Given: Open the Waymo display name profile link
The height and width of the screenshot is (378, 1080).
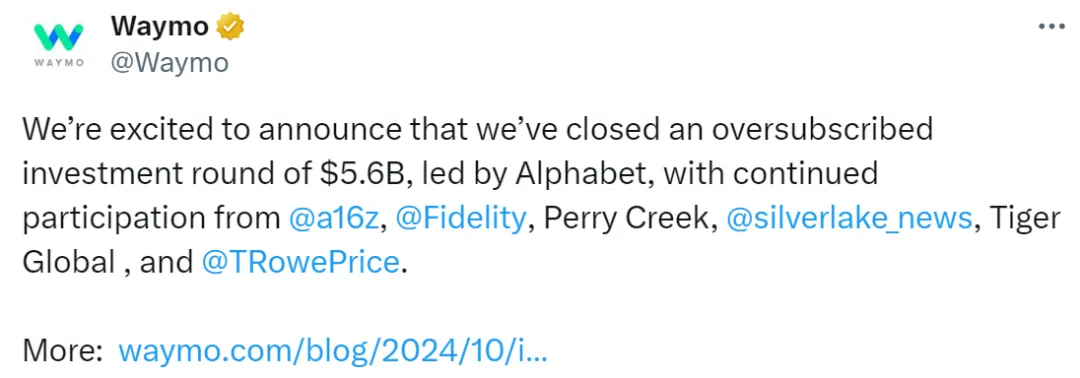Looking at the screenshot, I should pyautogui.click(x=160, y=28).
